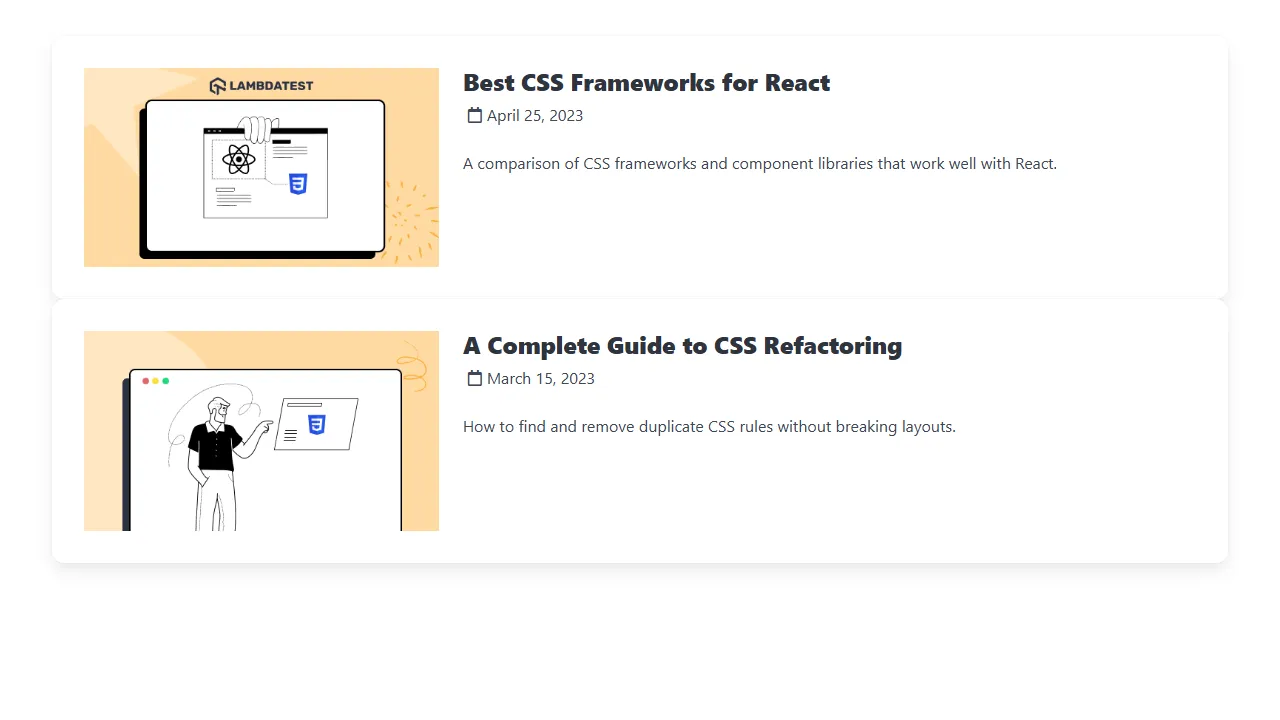Select the April 25, 2023 date text
The height and width of the screenshot is (720, 1280).
coord(535,115)
